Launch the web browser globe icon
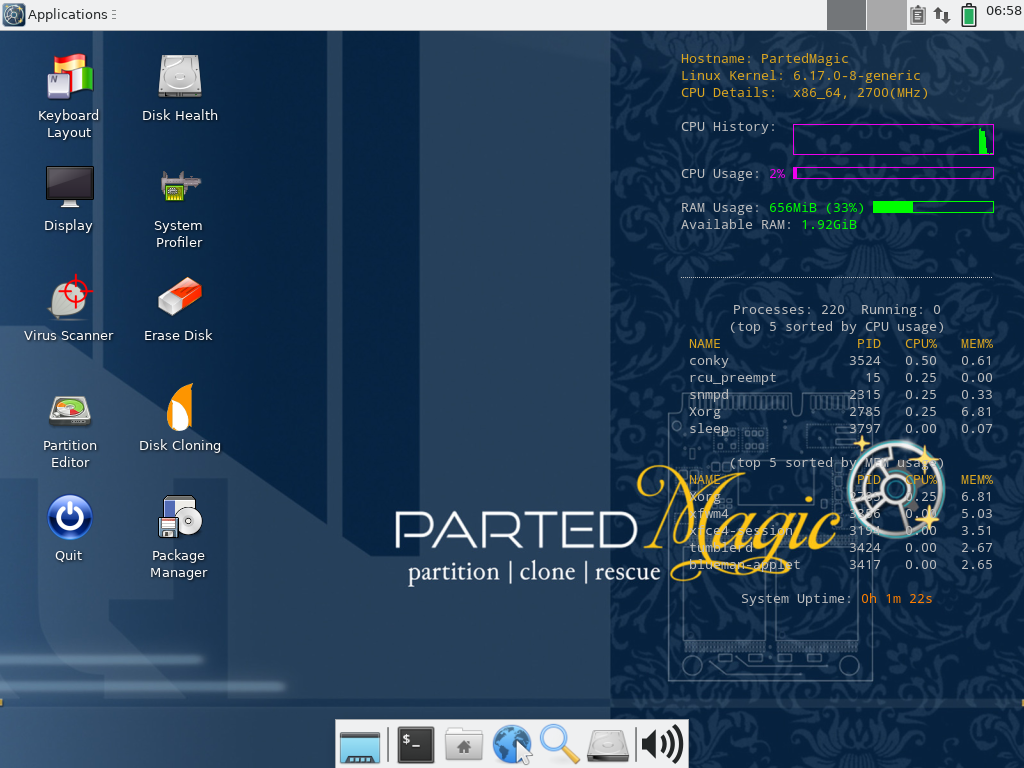This screenshot has height=768, width=1024. pos(511,744)
